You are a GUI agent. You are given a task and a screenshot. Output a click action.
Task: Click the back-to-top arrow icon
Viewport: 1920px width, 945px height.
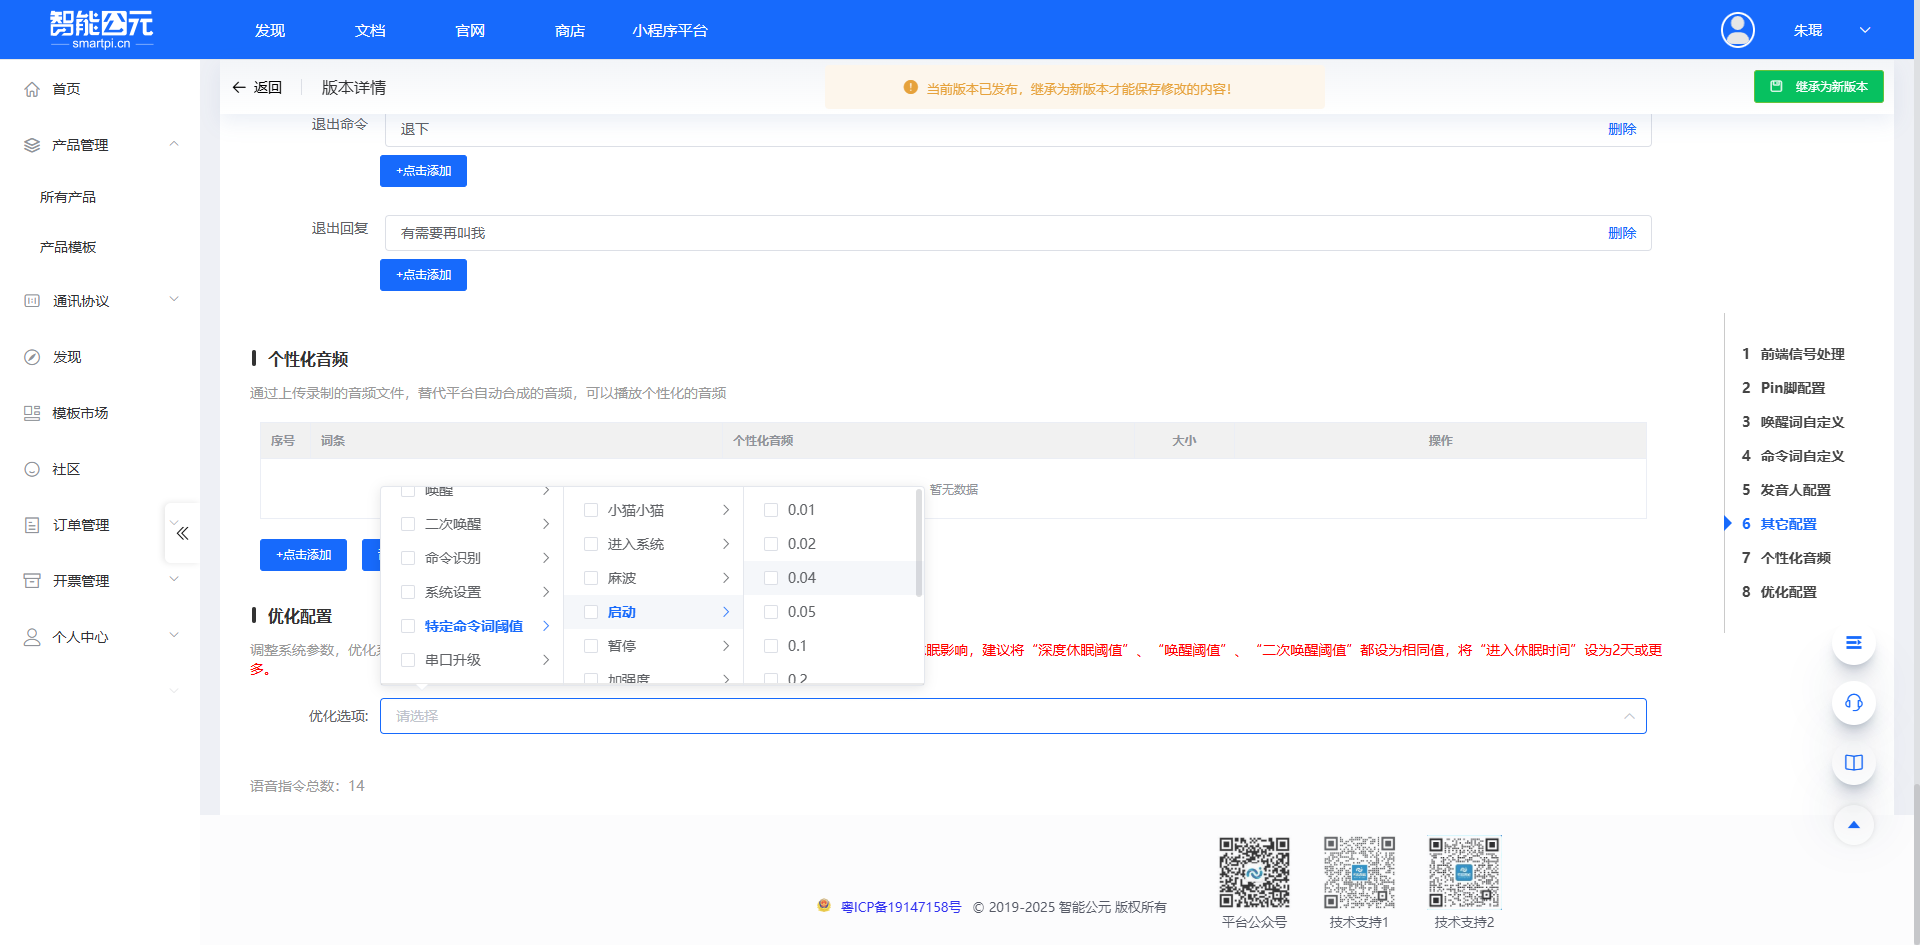[x=1853, y=824]
